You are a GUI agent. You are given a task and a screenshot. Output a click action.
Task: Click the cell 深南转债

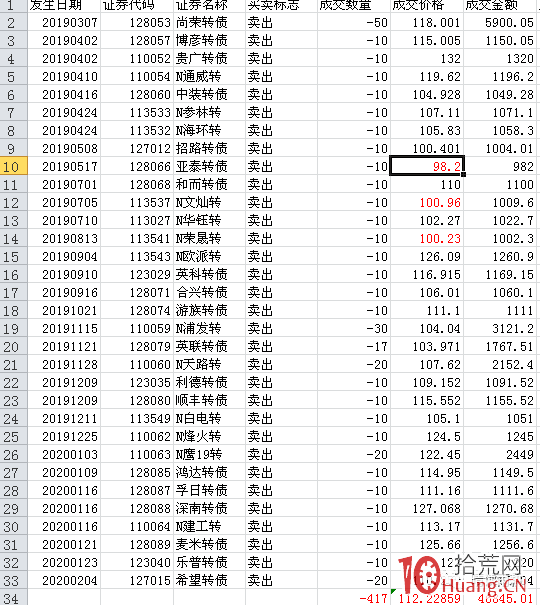(x=209, y=509)
